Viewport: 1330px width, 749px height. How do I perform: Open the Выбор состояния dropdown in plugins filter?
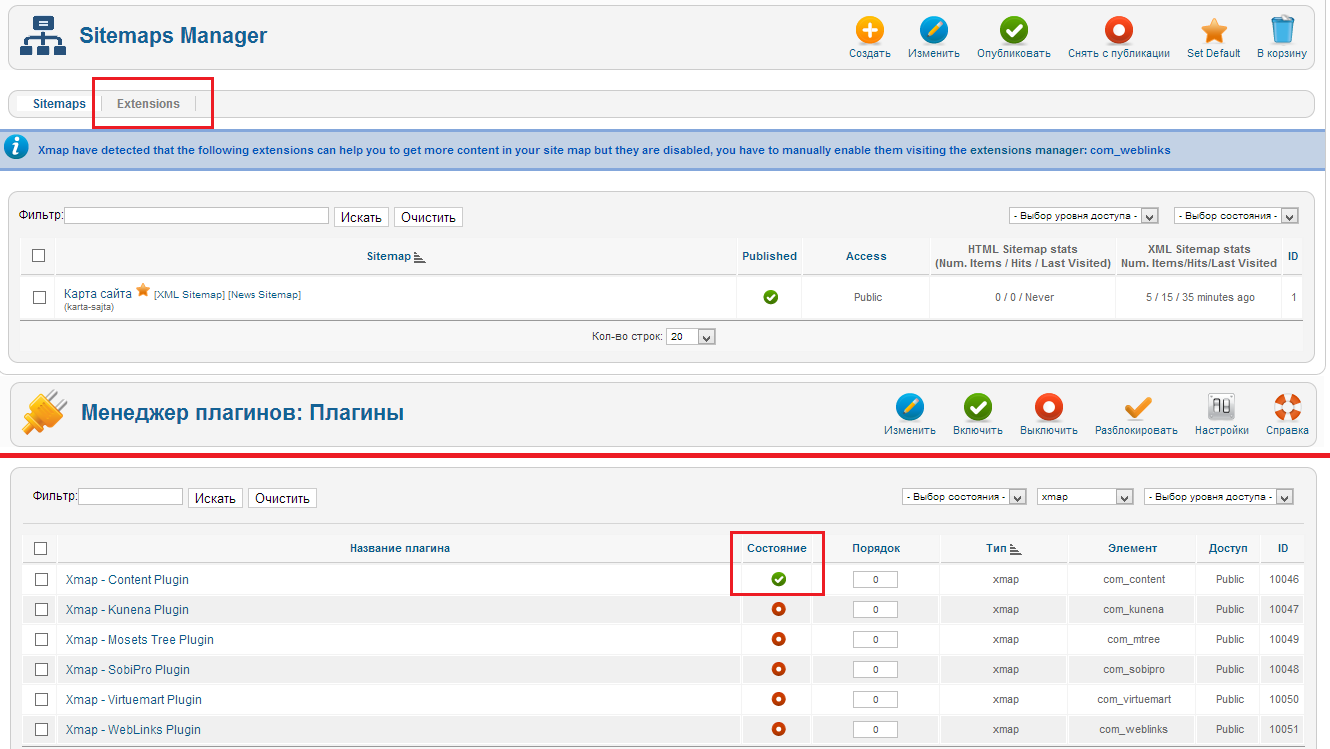[x=964, y=497]
